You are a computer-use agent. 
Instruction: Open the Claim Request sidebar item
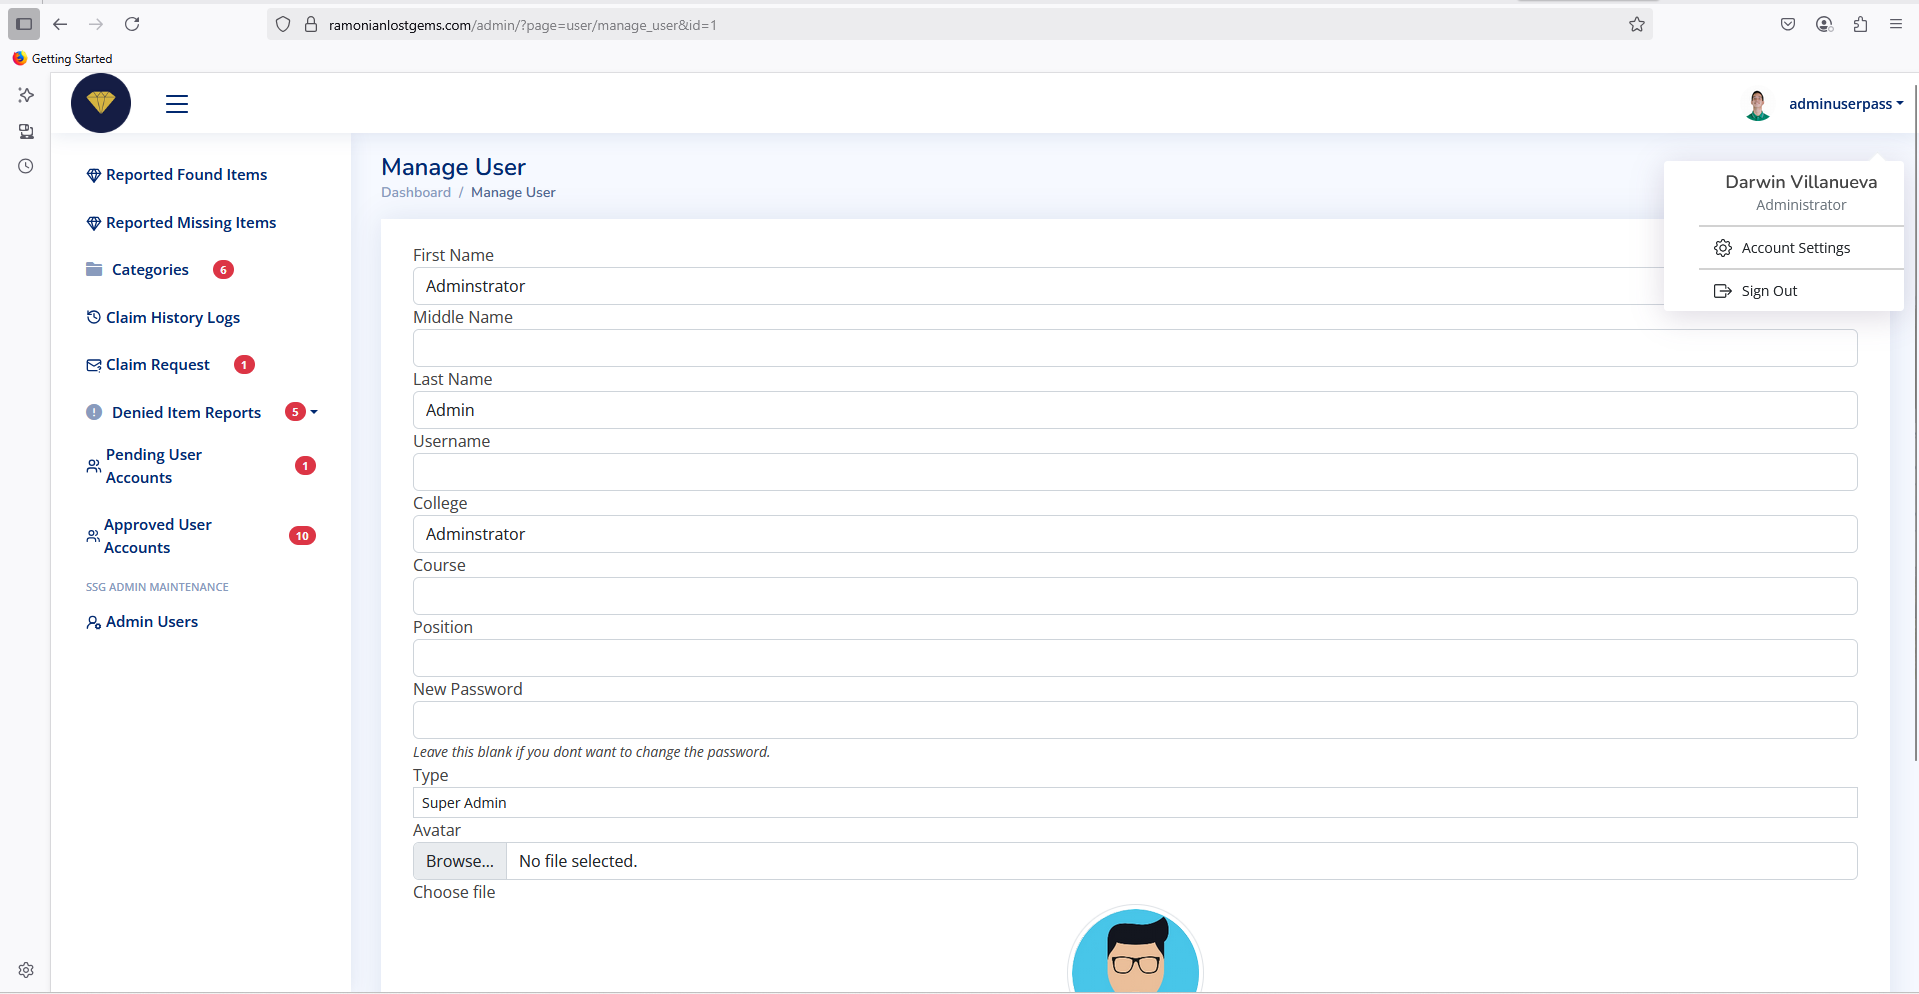(158, 365)
